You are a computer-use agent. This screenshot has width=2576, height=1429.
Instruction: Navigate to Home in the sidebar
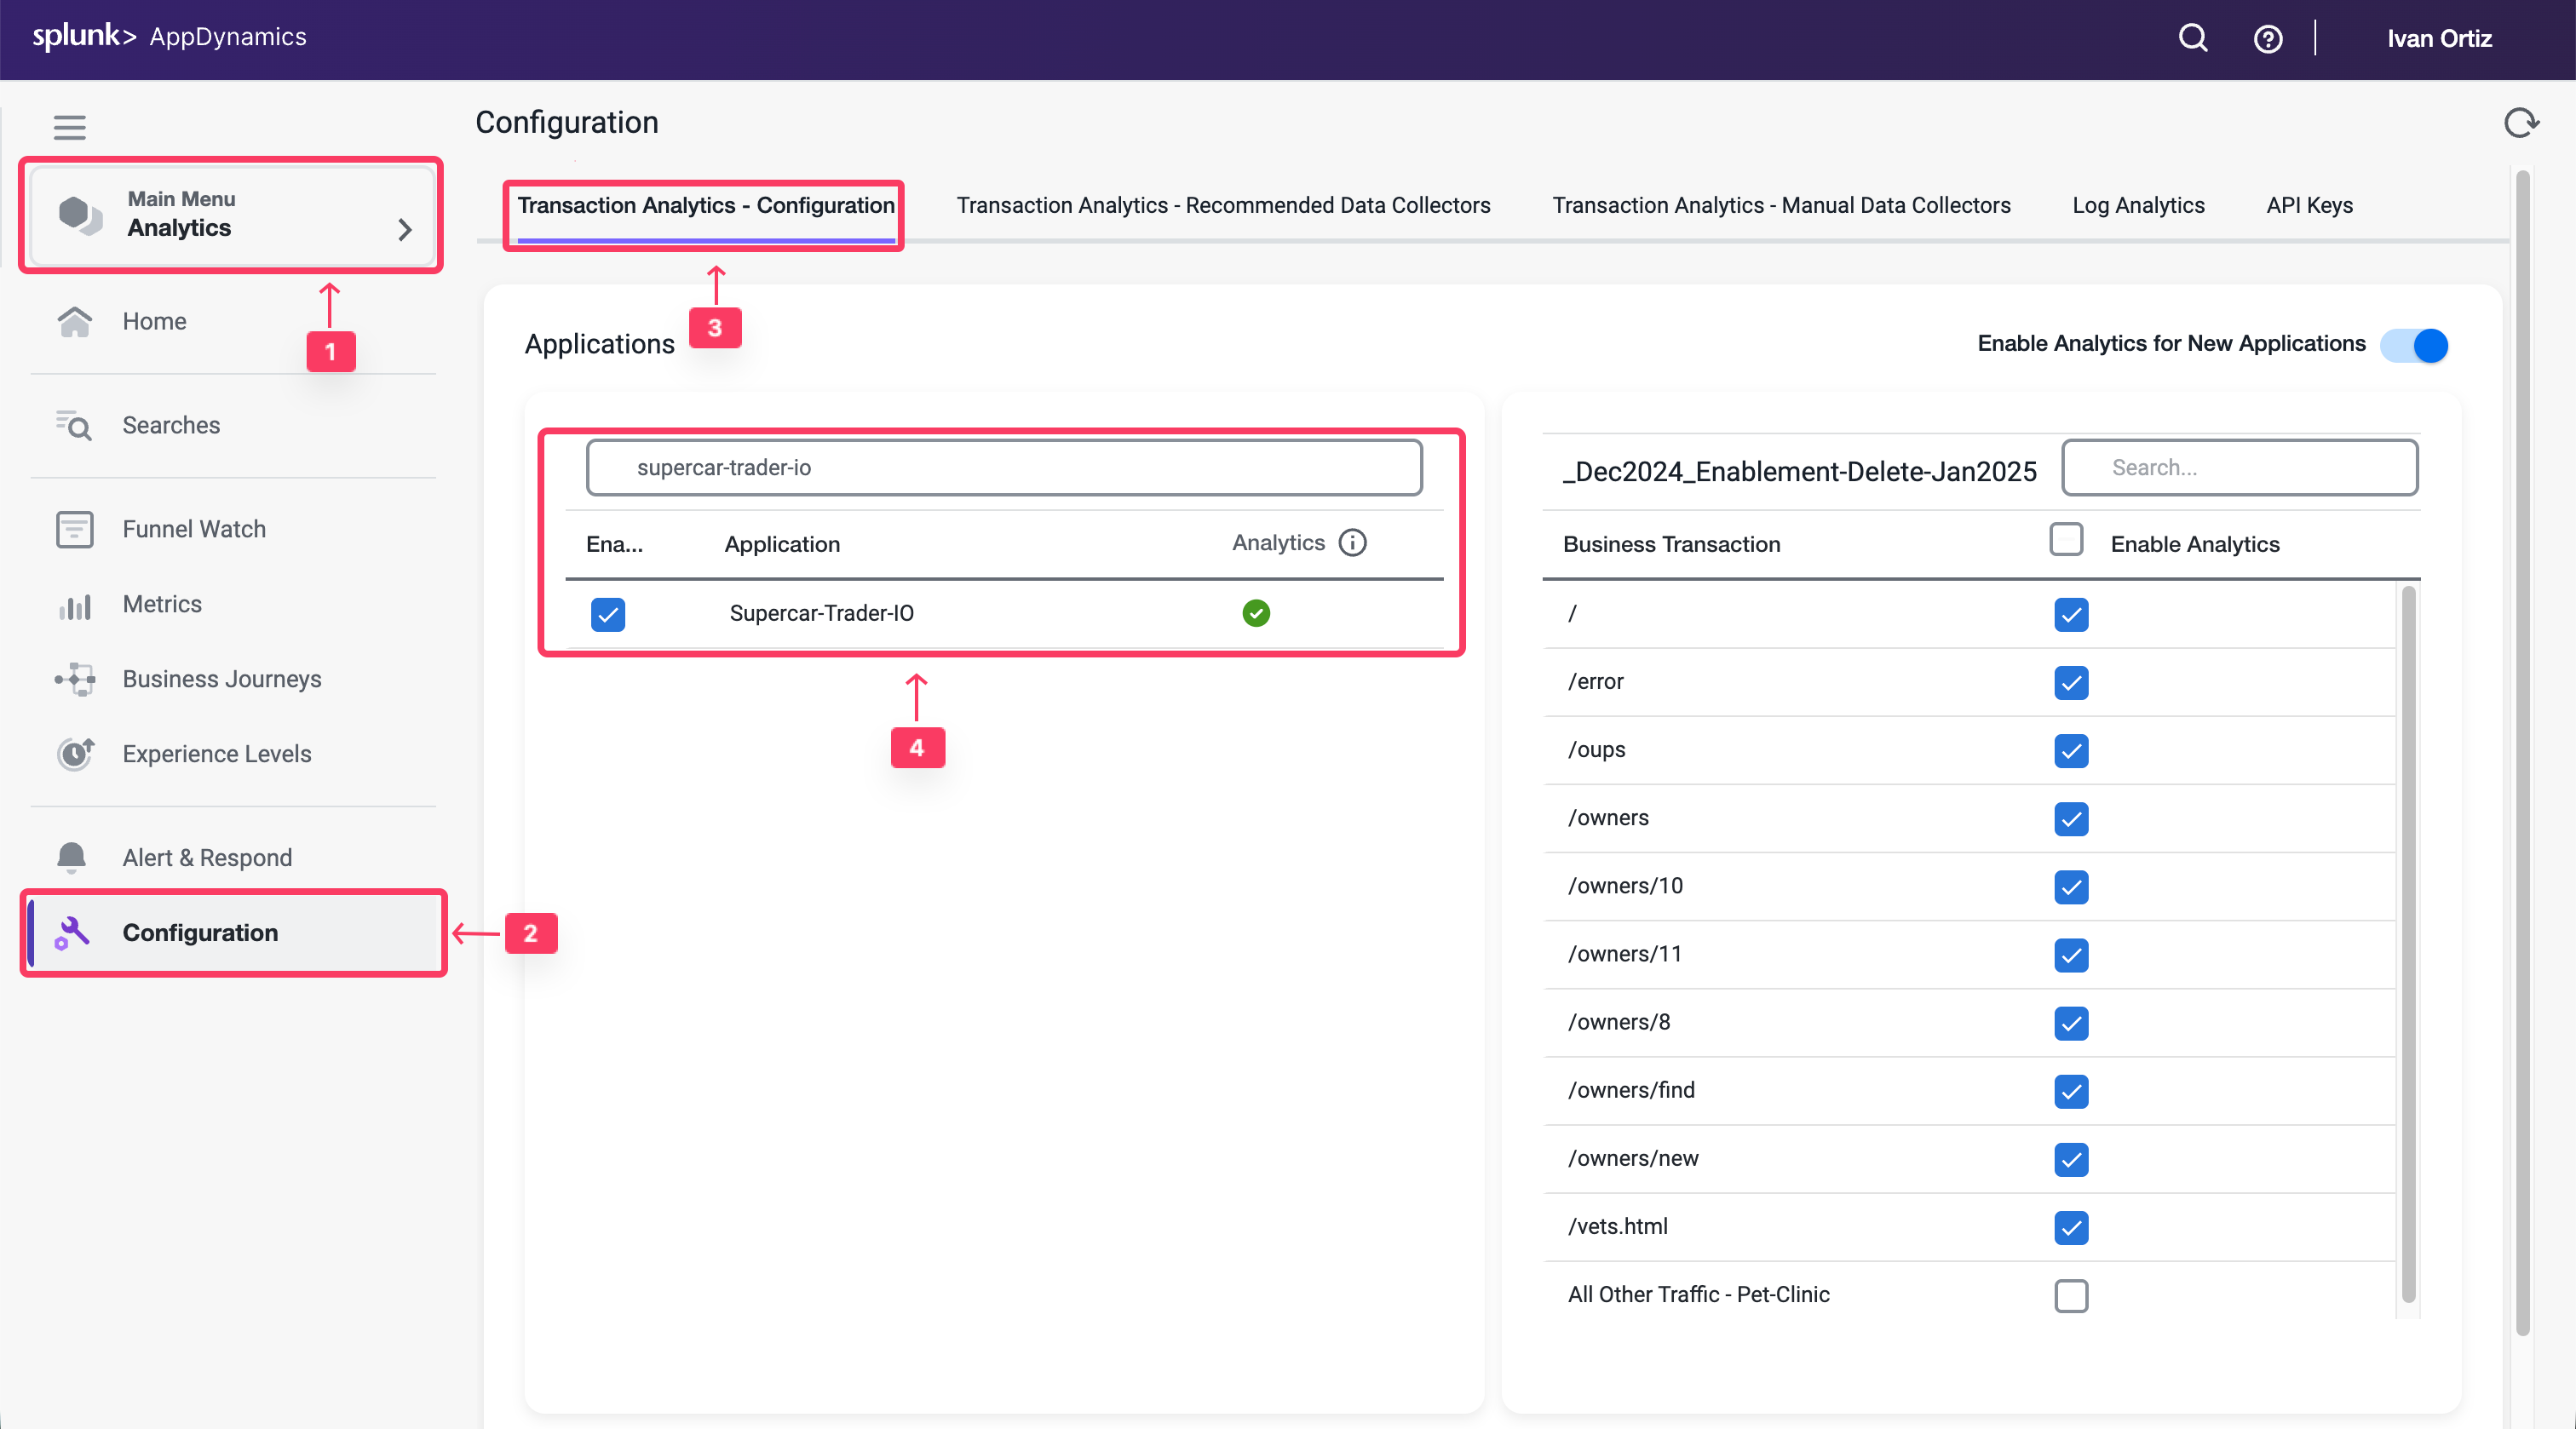click(x=154, y=321)
